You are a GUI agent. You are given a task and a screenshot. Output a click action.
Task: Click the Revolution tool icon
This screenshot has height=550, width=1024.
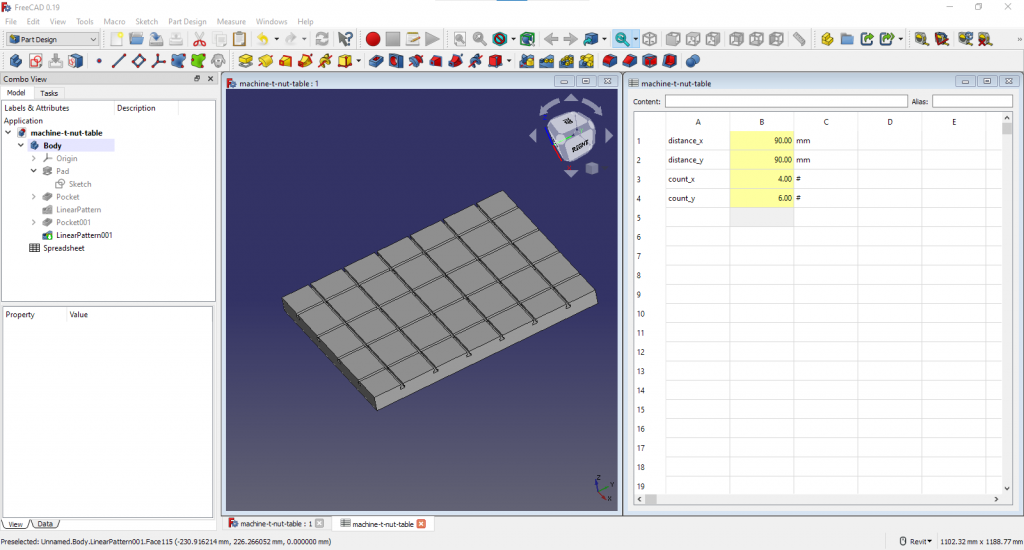(266, 61)
